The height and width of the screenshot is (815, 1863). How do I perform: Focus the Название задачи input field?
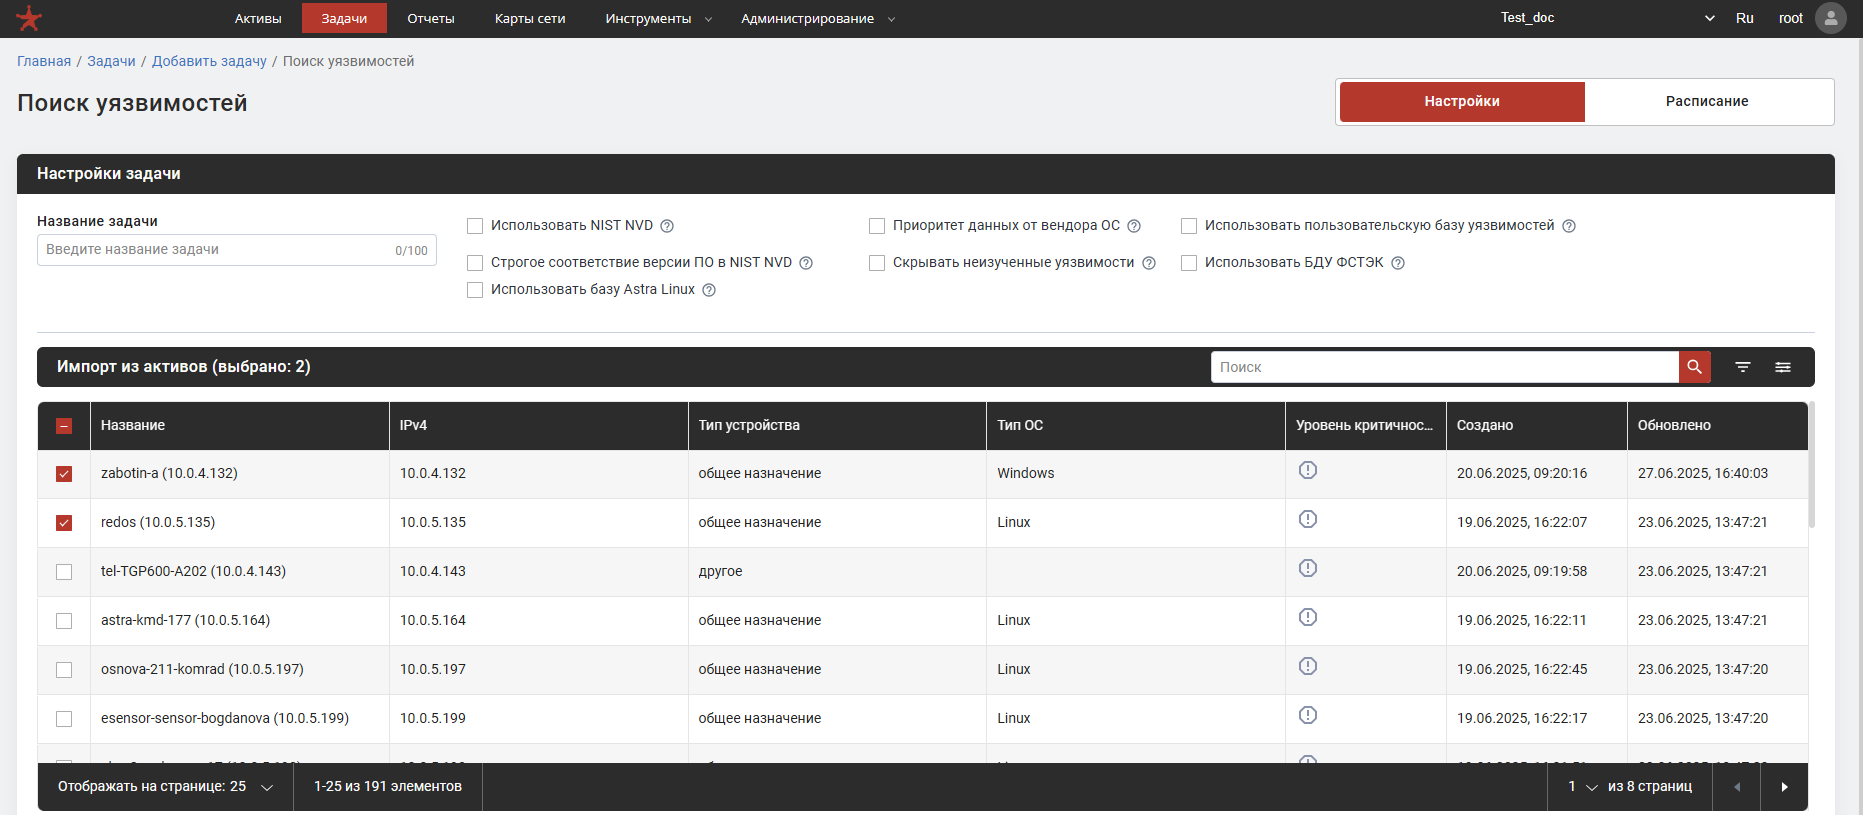(x=215, y=250)
